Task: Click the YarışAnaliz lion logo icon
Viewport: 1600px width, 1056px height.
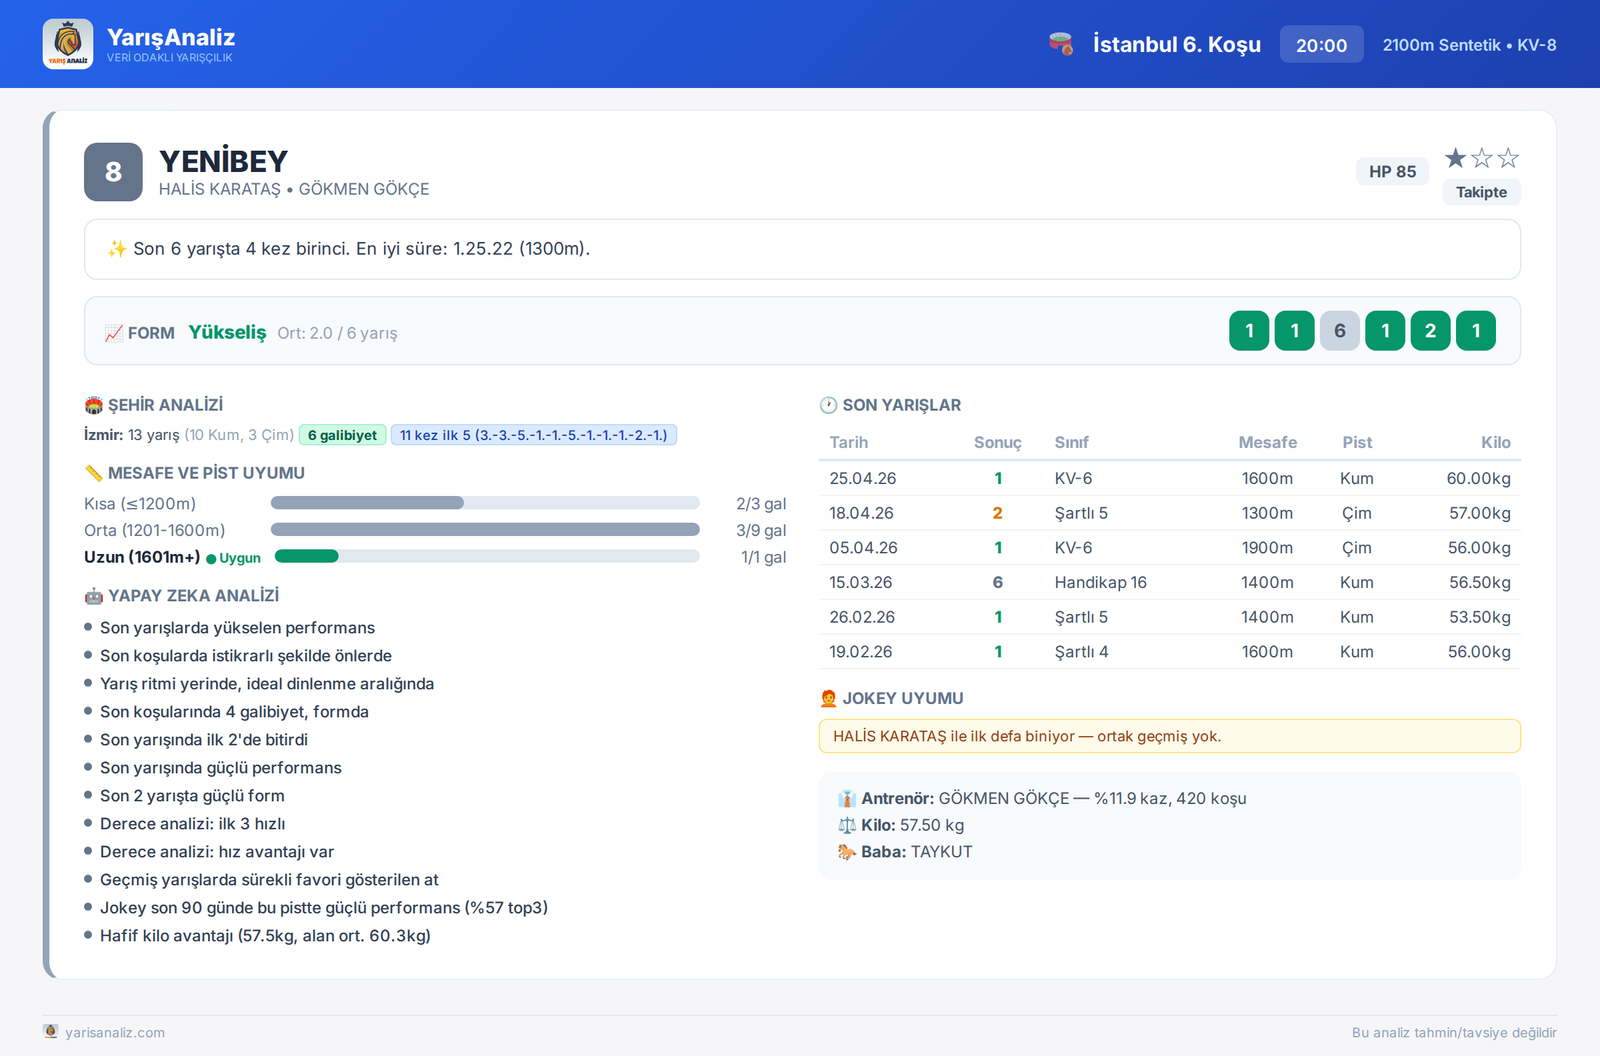Action: coord(68,44)
